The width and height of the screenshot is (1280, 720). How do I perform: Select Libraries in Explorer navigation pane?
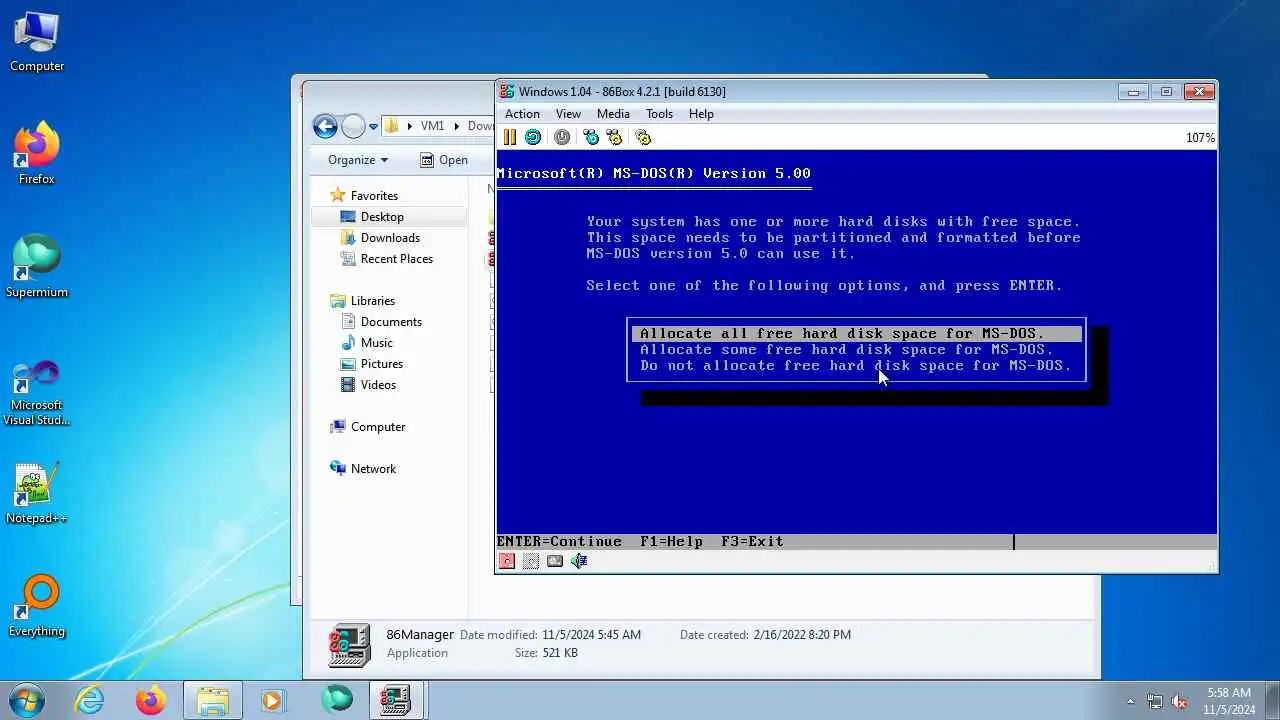372,301
